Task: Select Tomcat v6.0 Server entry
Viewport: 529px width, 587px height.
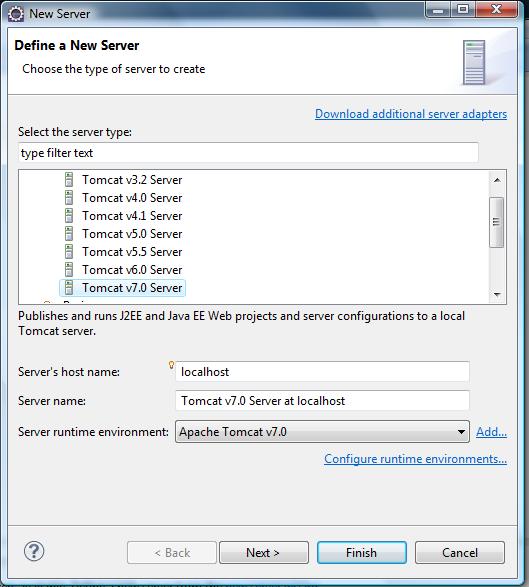Action: click(x=132, y=270)
